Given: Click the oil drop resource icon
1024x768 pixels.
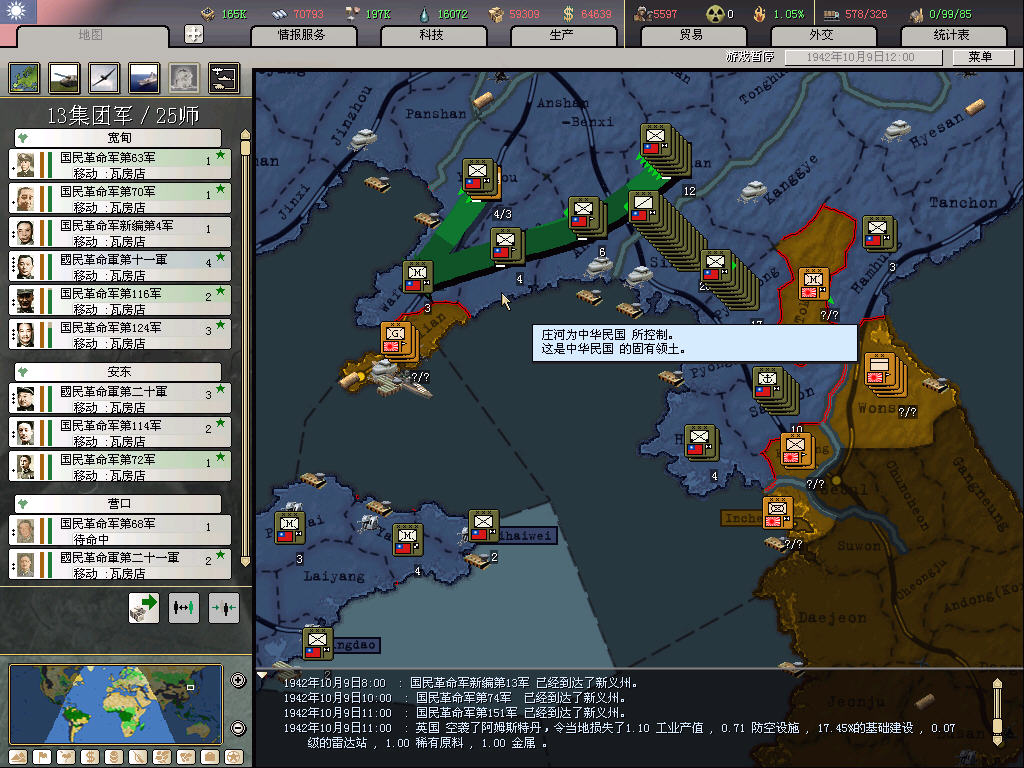Looking at the screenshot, I should coord(424,14).
